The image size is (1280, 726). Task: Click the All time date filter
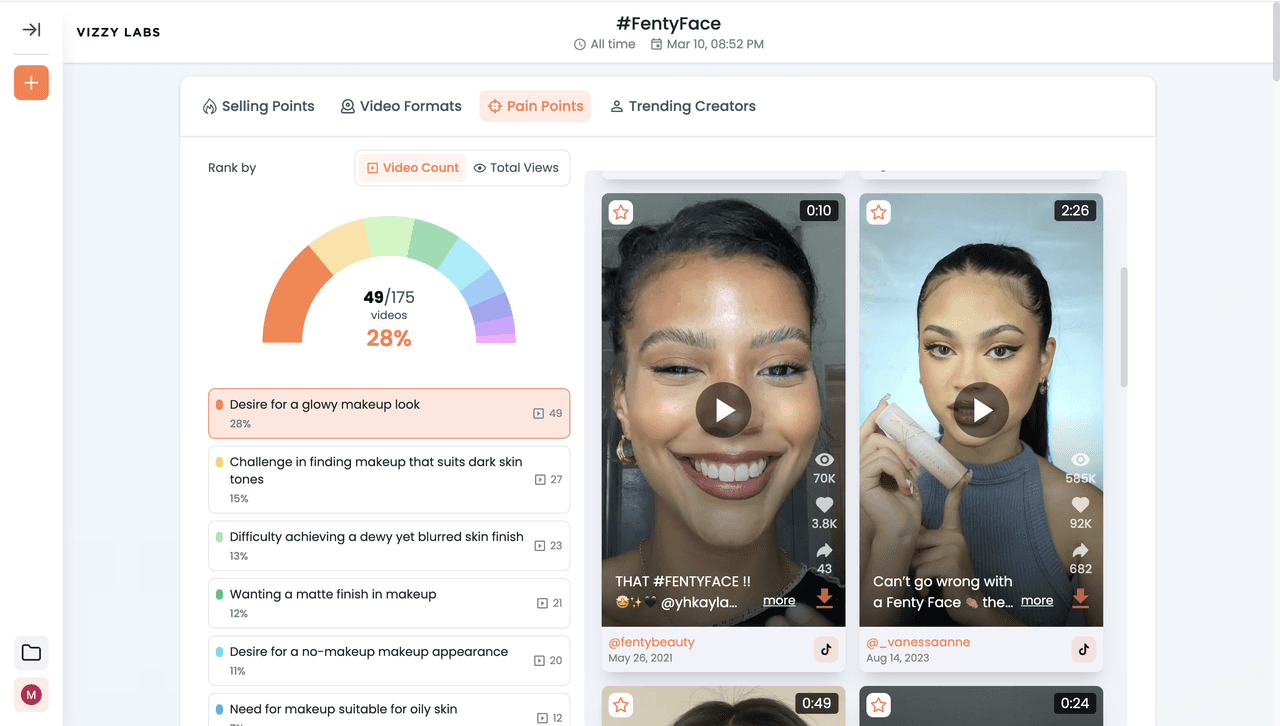604,44
